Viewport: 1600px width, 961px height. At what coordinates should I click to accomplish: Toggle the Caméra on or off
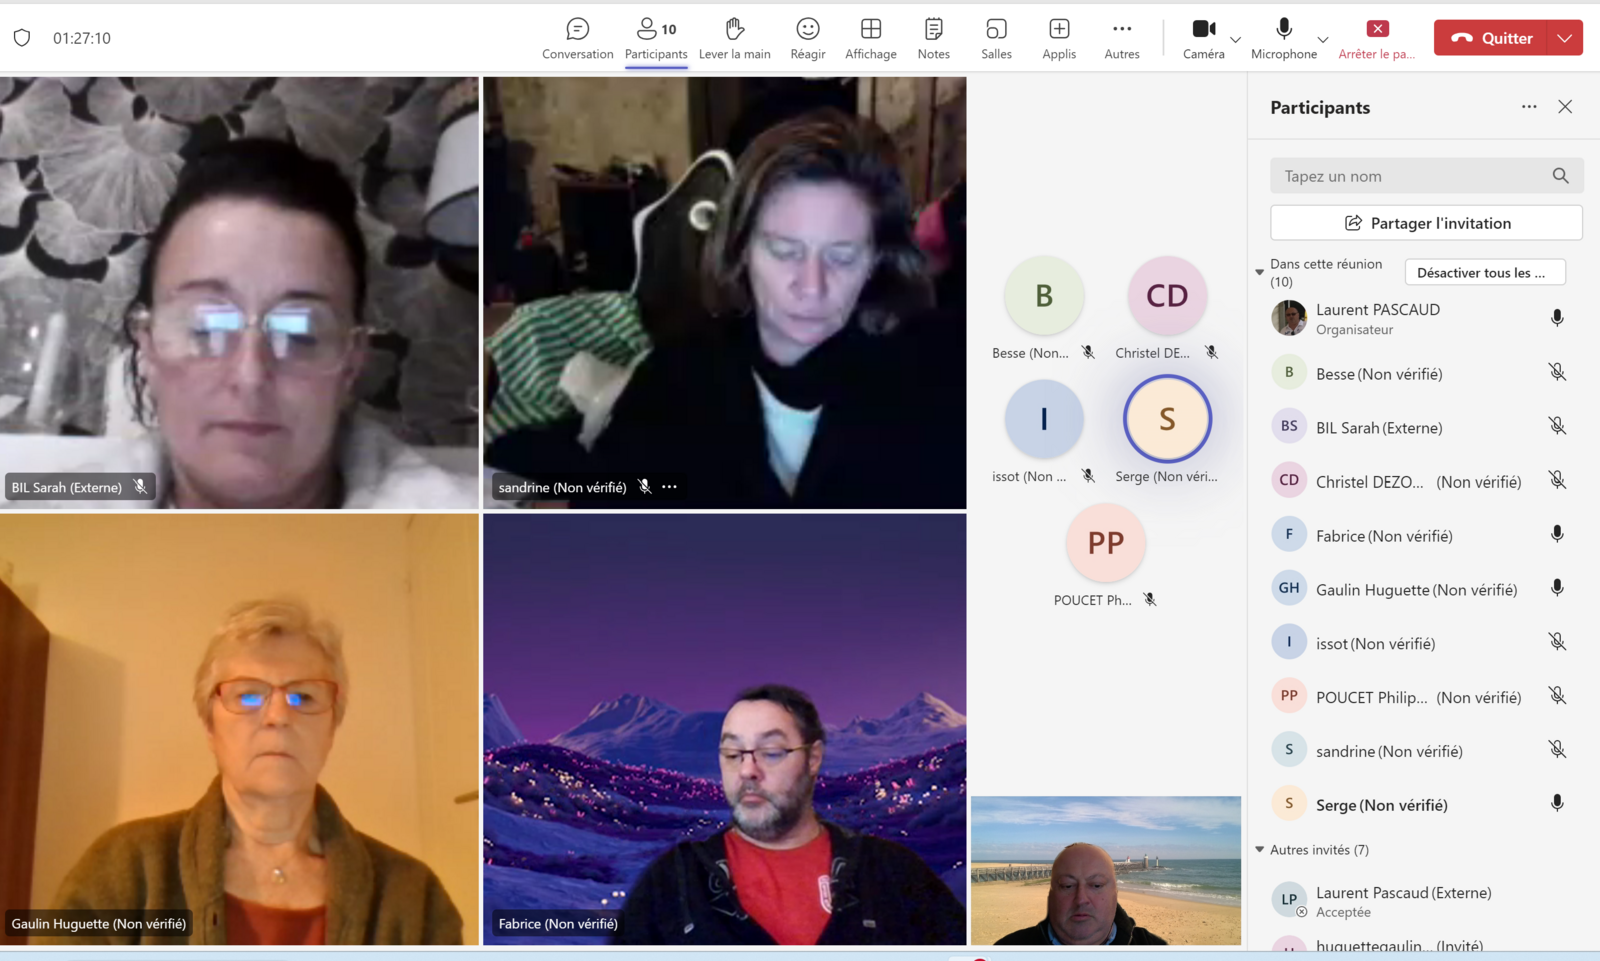1203,38
